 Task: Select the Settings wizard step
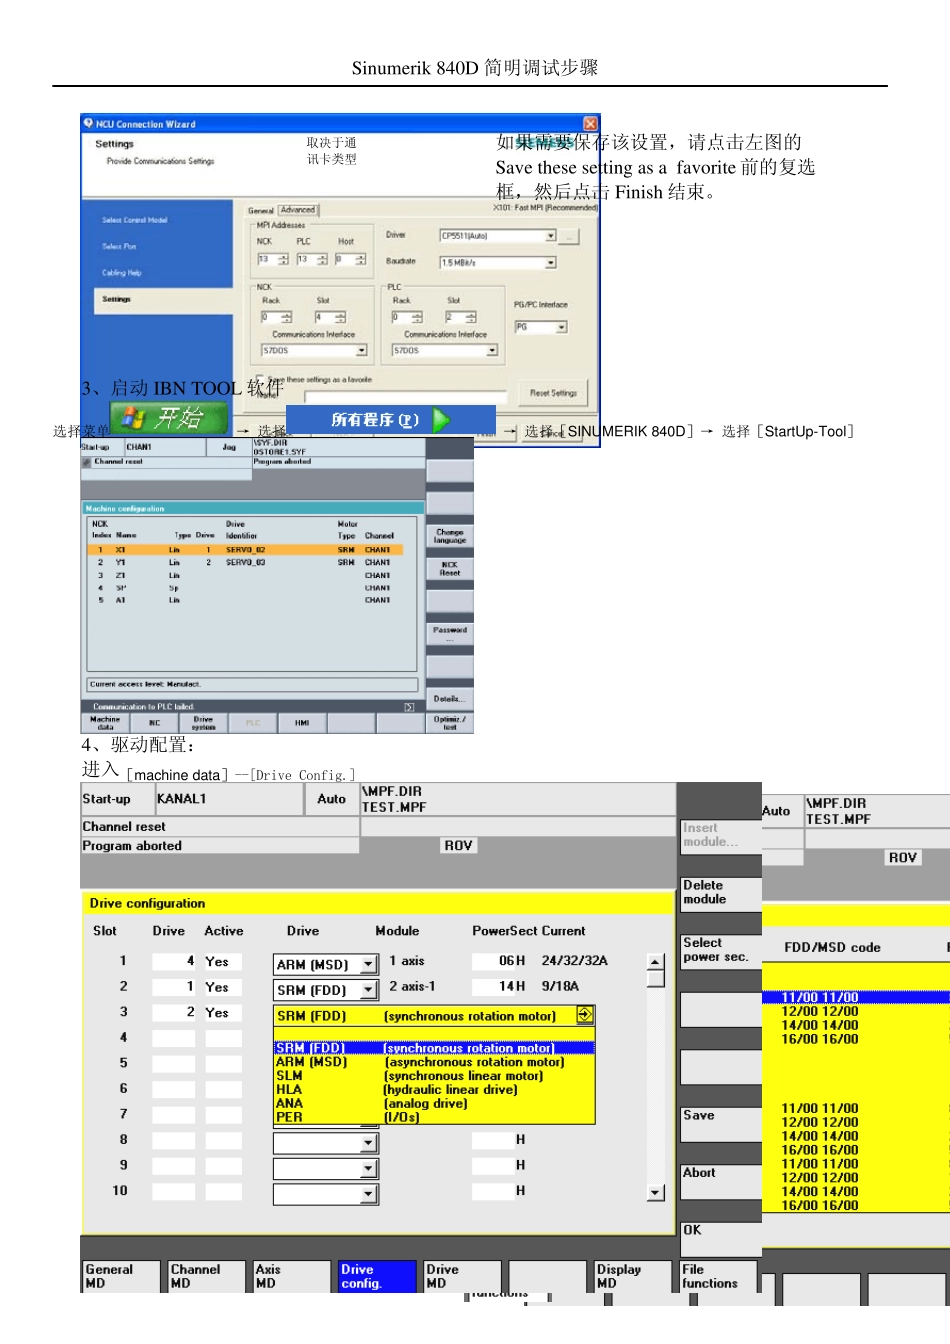coord(116,299)
